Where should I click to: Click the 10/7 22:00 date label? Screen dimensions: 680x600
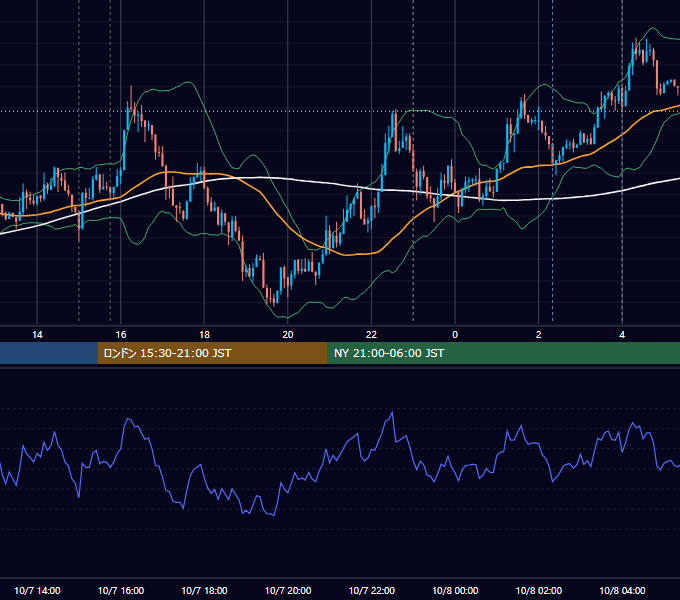pos(372,590)
